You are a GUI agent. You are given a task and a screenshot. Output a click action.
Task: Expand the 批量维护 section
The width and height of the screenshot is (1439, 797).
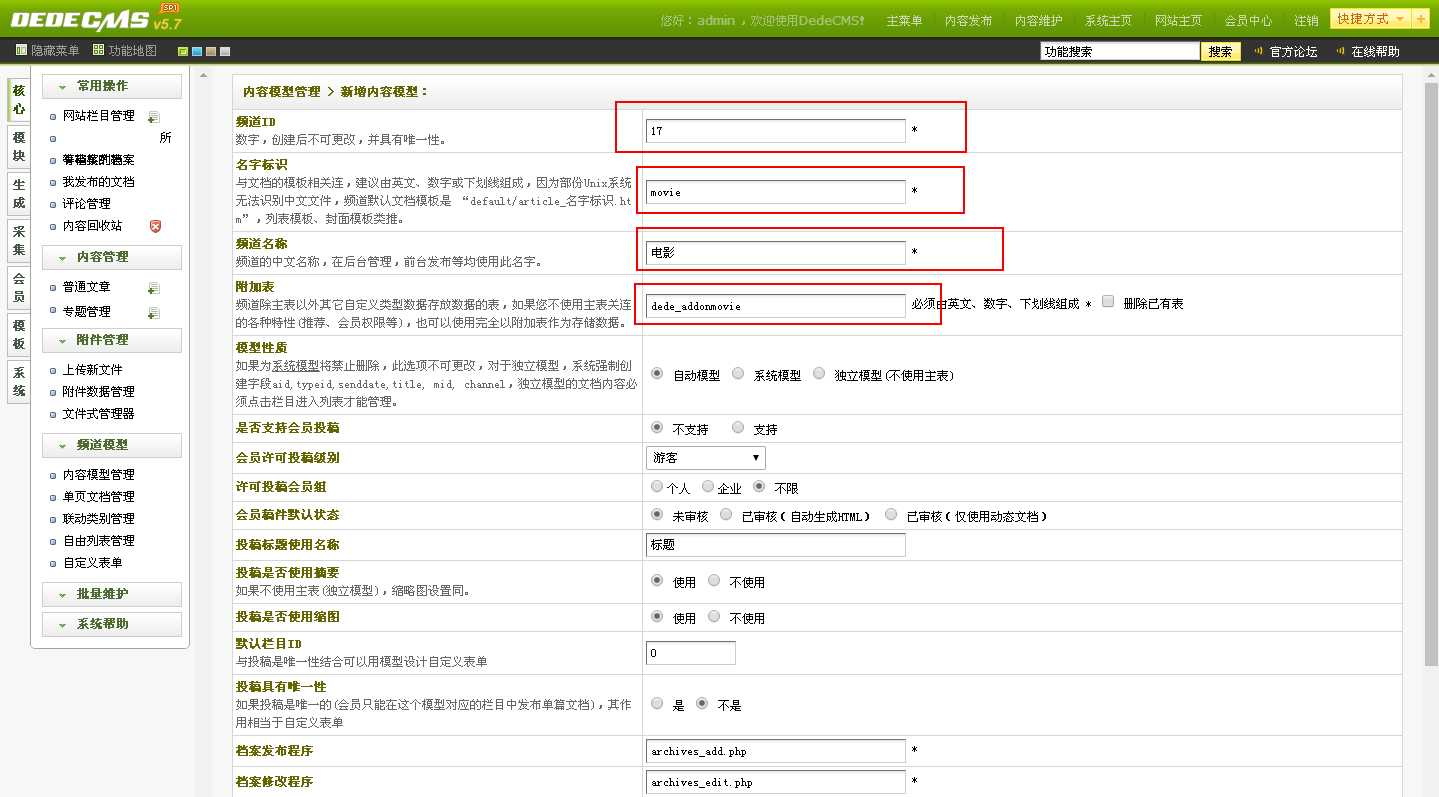[112, 594]
